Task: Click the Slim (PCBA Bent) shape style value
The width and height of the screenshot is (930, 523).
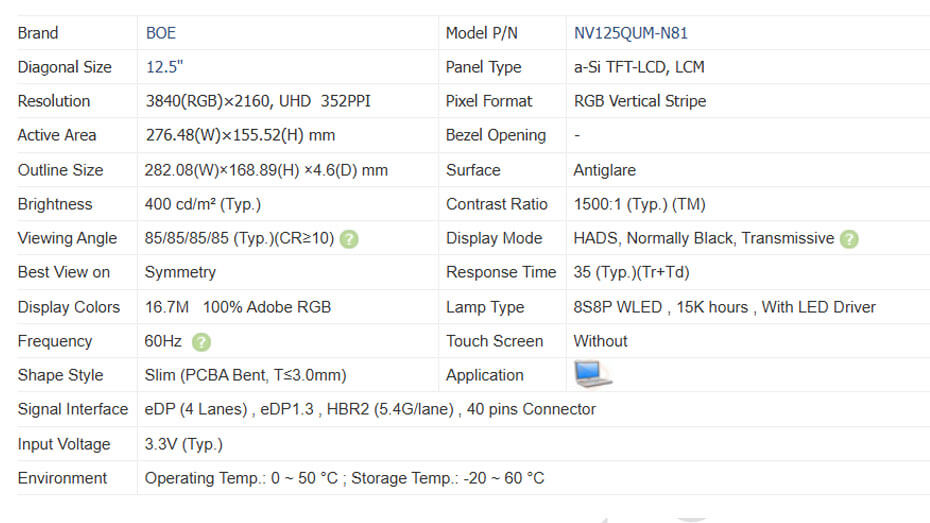Action: tap(245, 375)
